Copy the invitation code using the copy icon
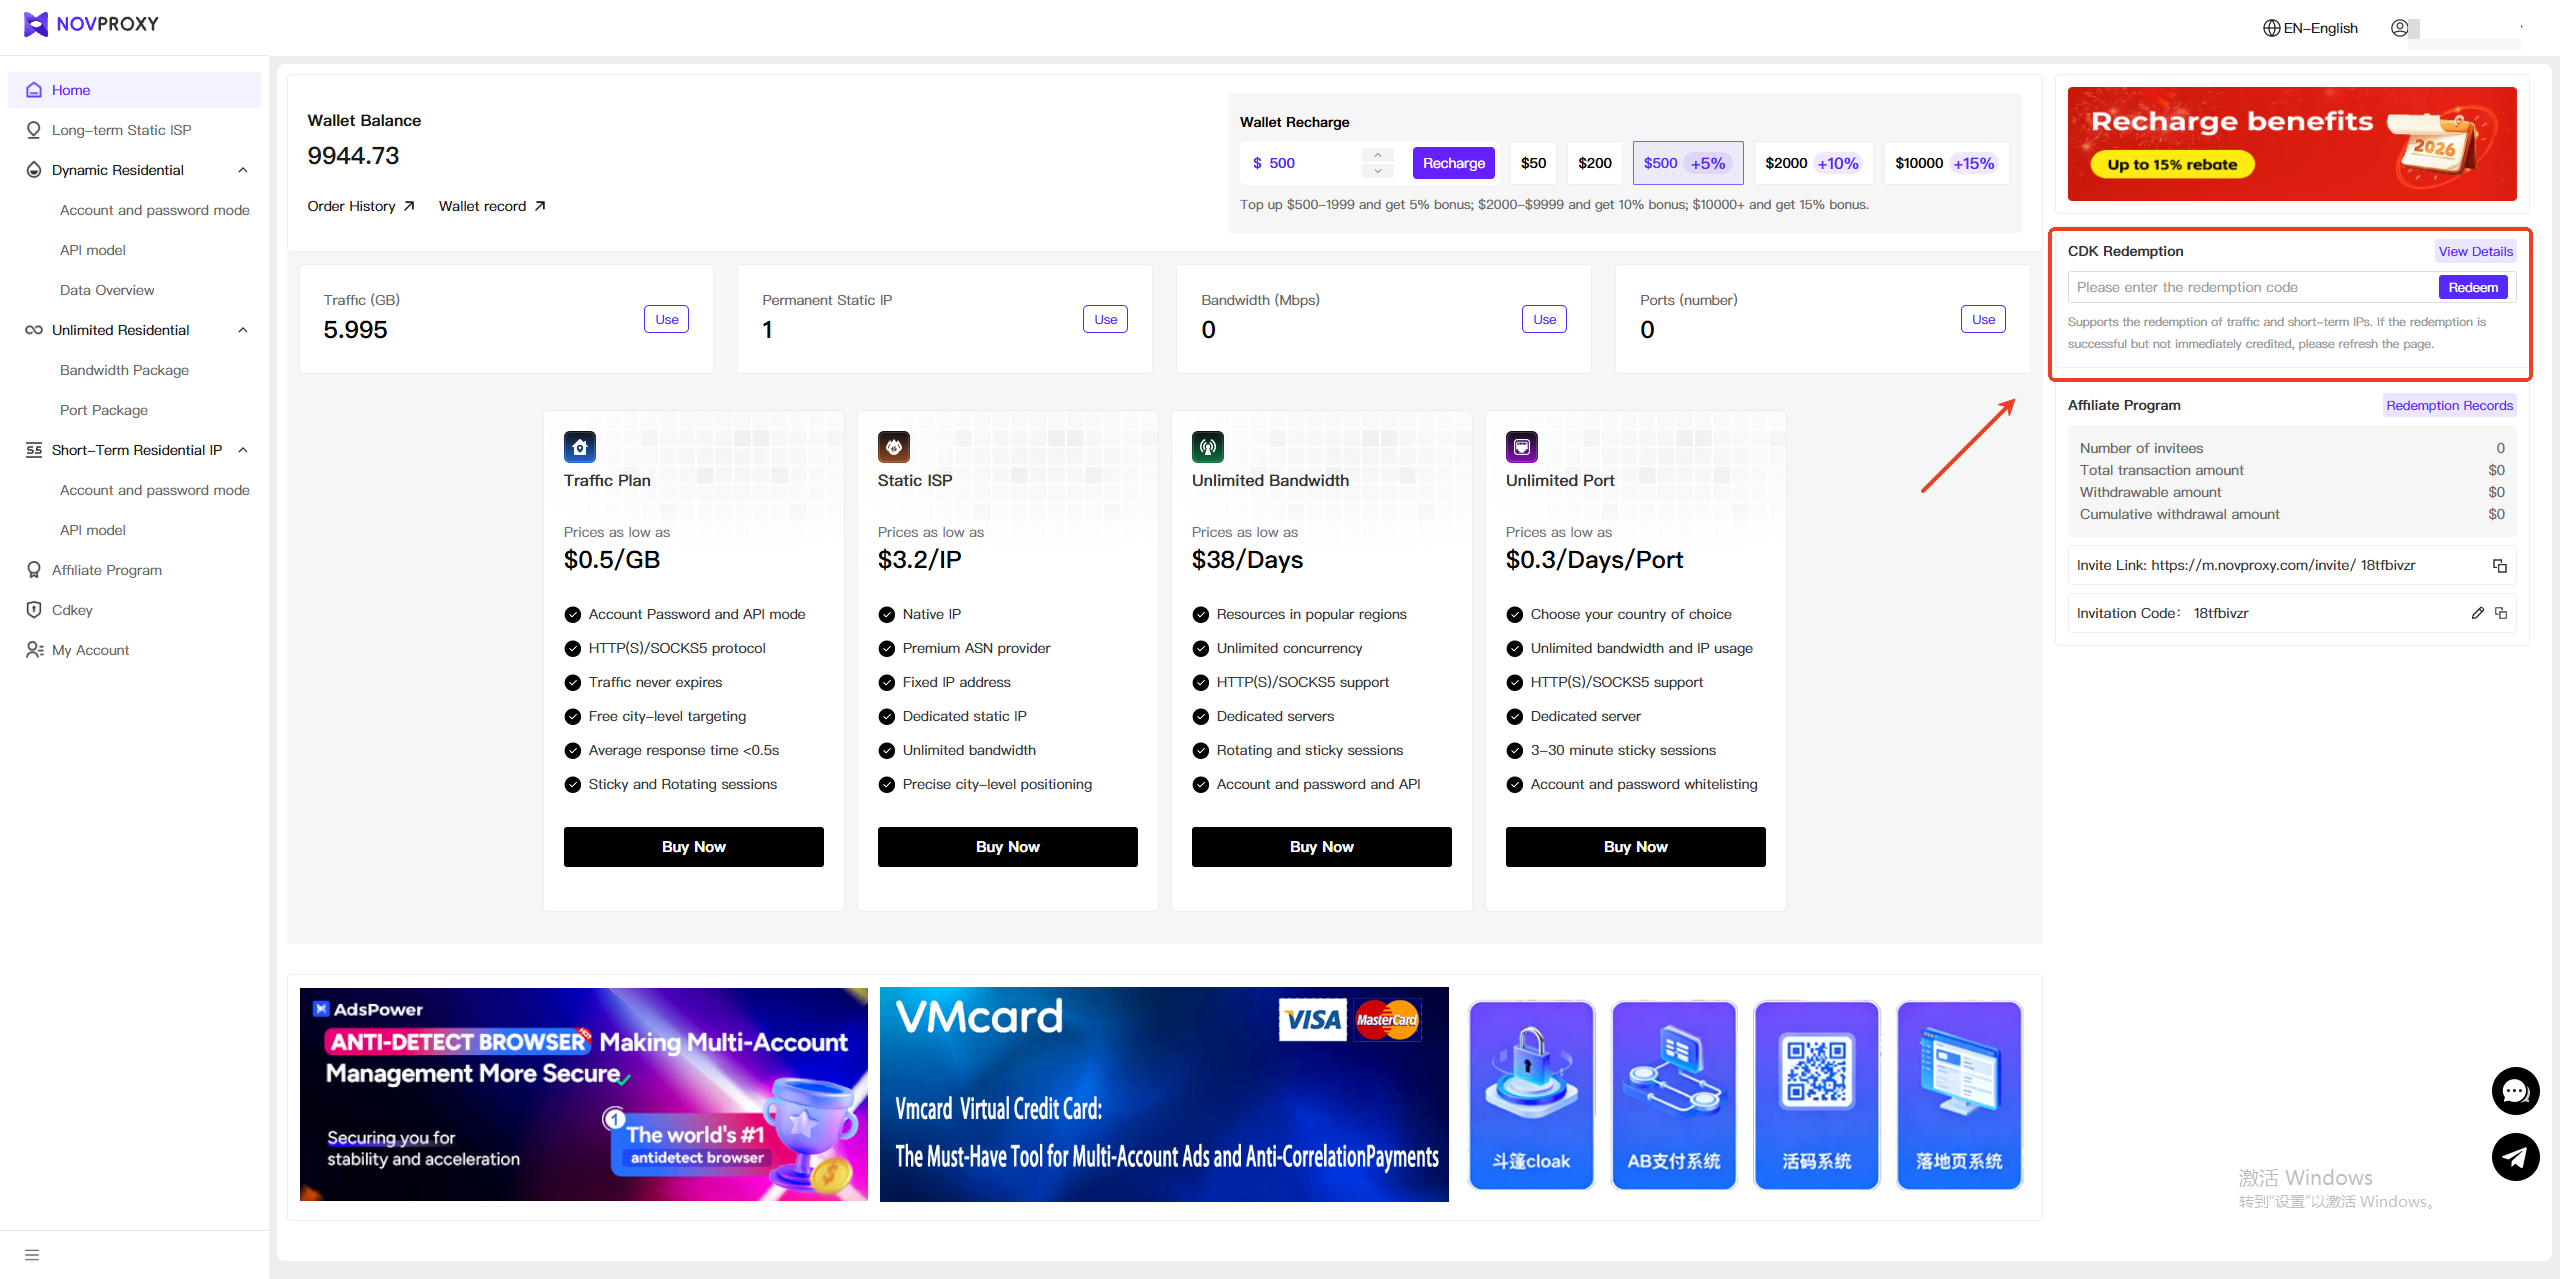 coord(2501,613)
